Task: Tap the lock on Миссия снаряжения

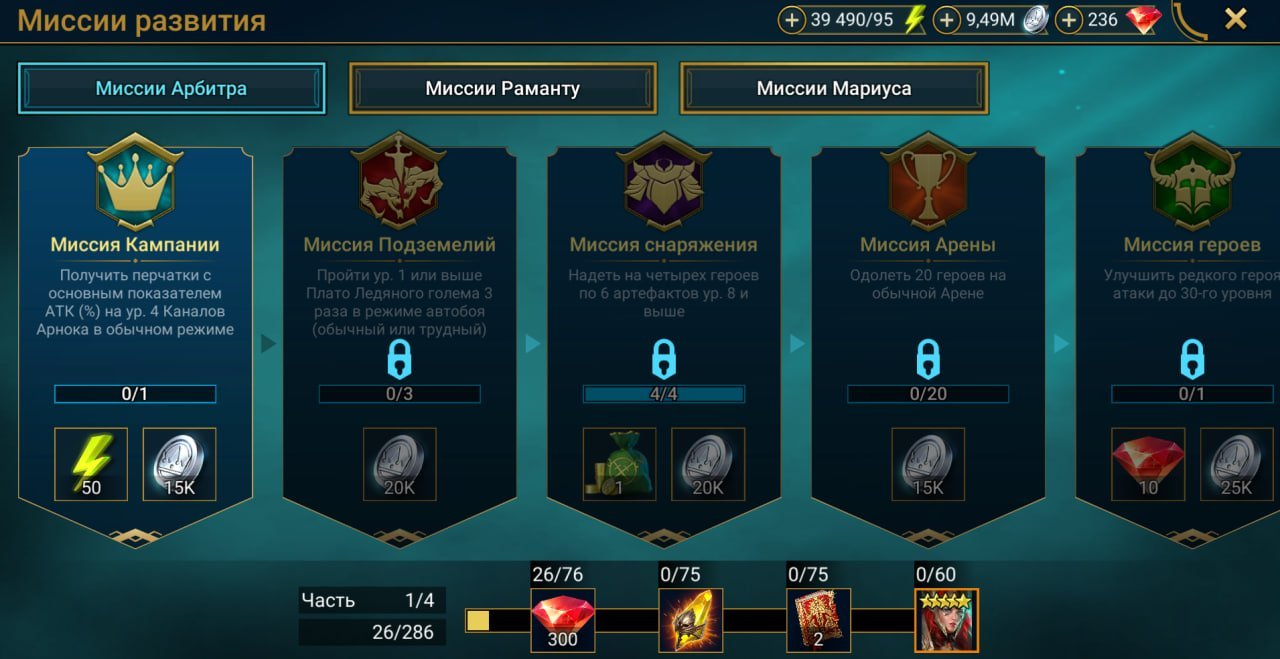Action: pos(664,359)
